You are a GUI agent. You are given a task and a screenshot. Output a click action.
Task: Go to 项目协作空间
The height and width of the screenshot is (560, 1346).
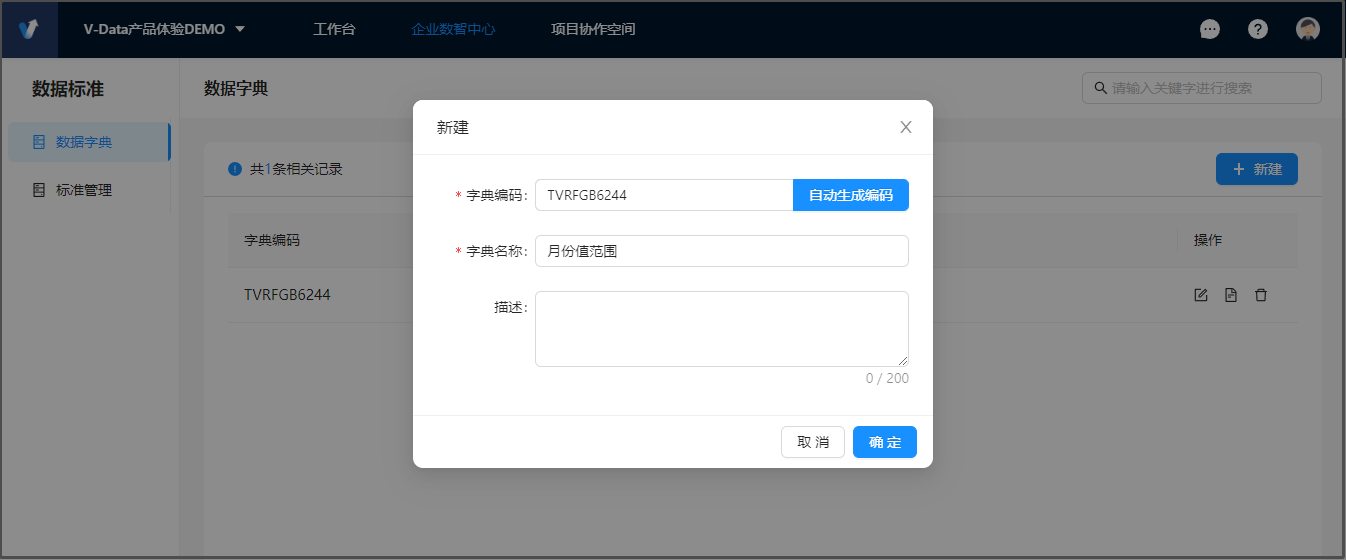tap(593, 29)
